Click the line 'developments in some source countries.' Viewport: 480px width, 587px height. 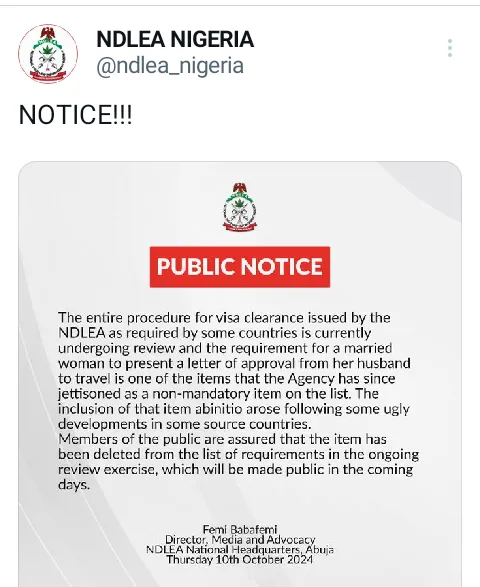[x=185, y=424]
